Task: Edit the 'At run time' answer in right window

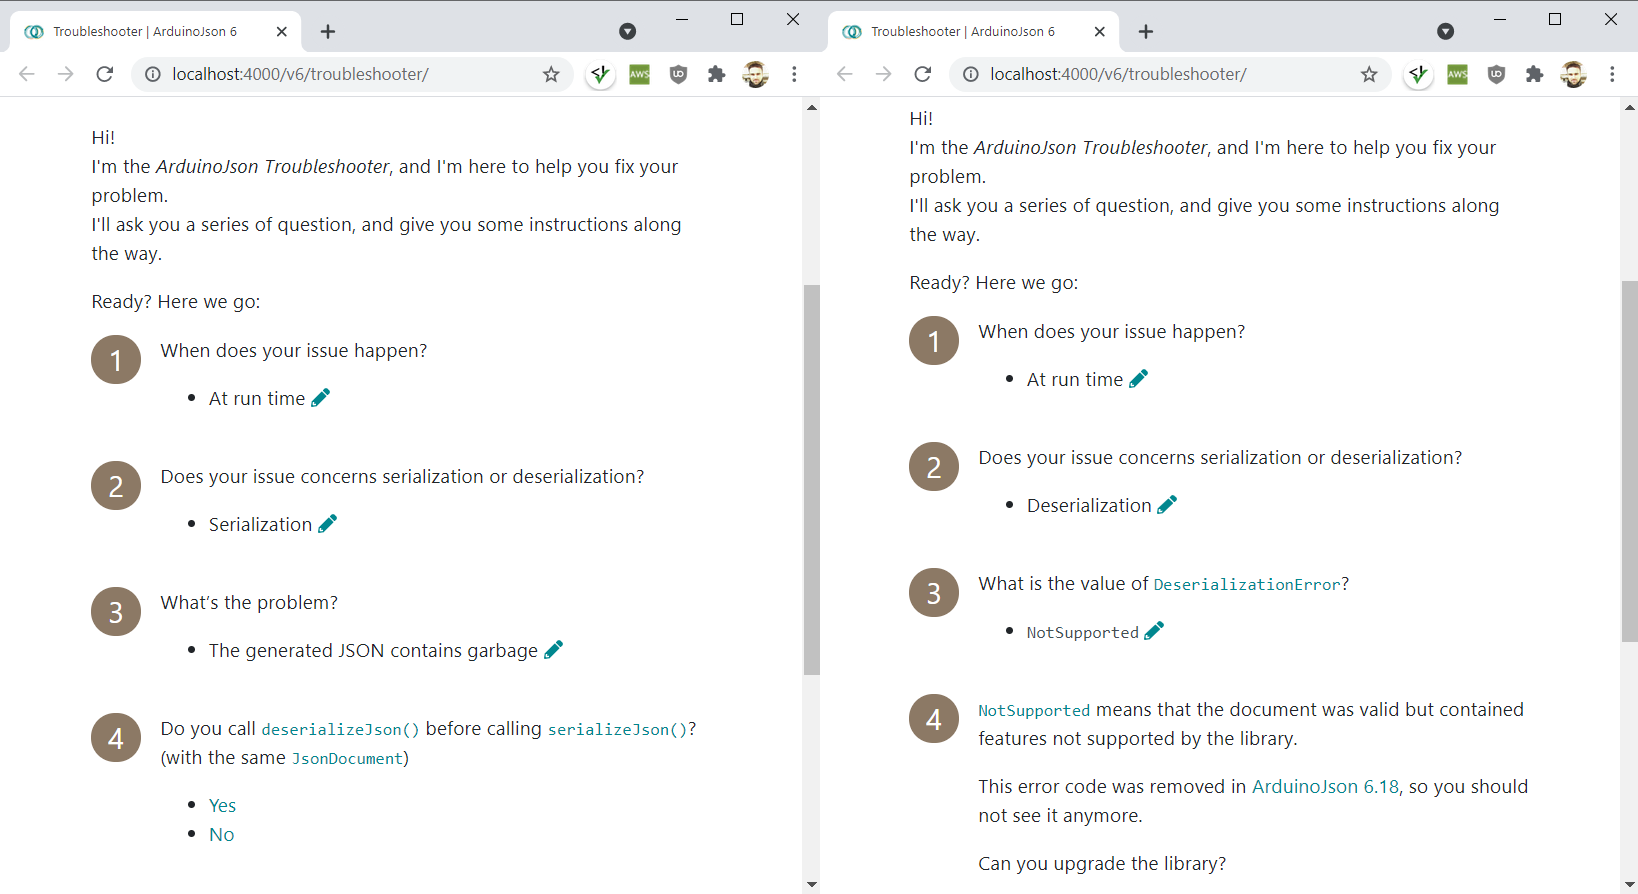Action: point(1138,379)
